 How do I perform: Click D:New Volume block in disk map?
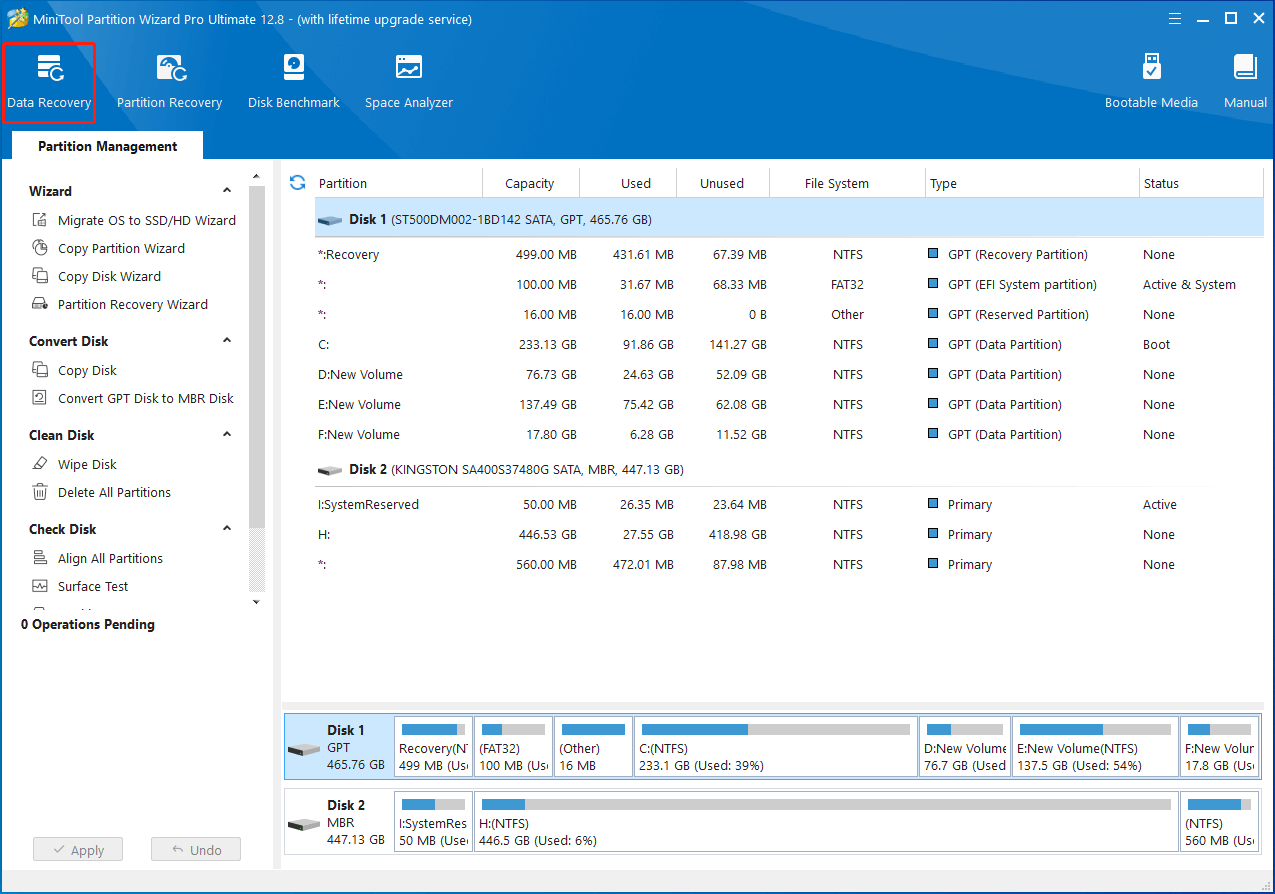[964, 747]
